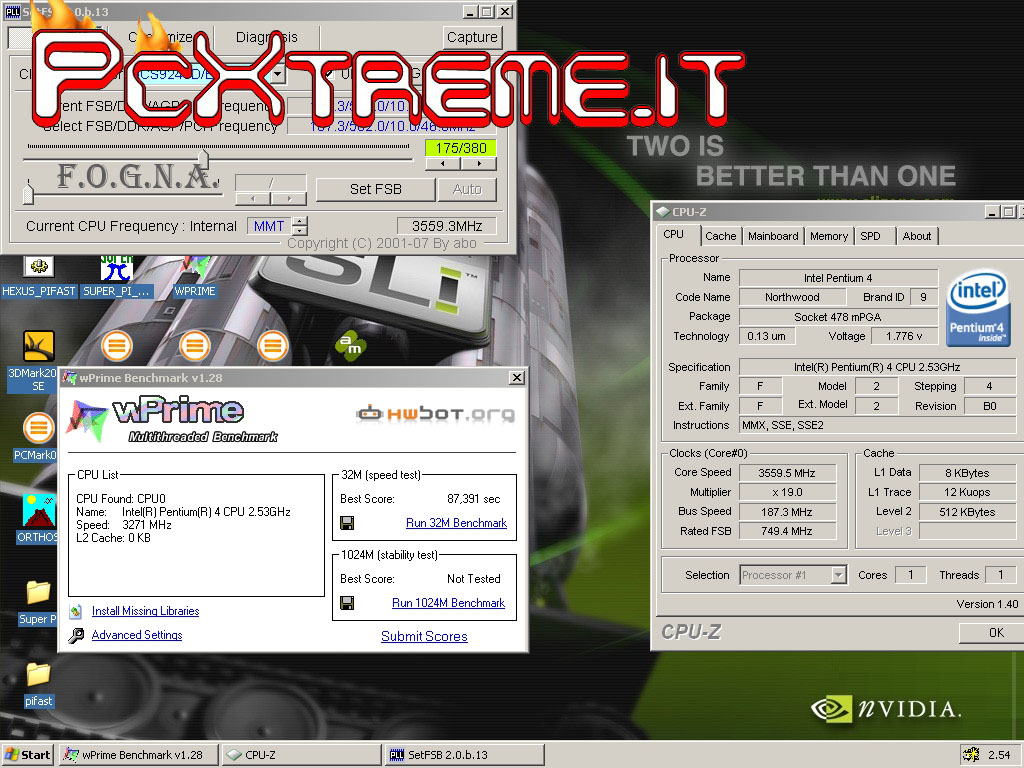Click the right arrow under 175/380 field

pos(479,164)
